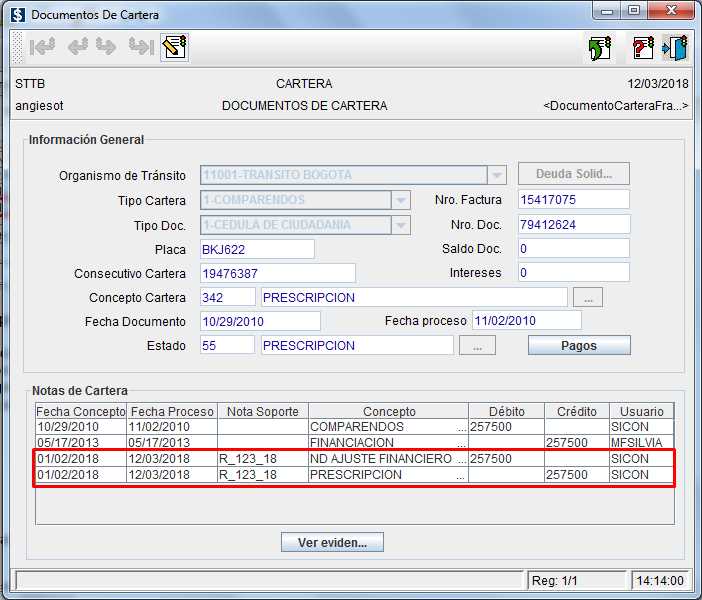Click the edit query notepad icon

tap(175, 47)
